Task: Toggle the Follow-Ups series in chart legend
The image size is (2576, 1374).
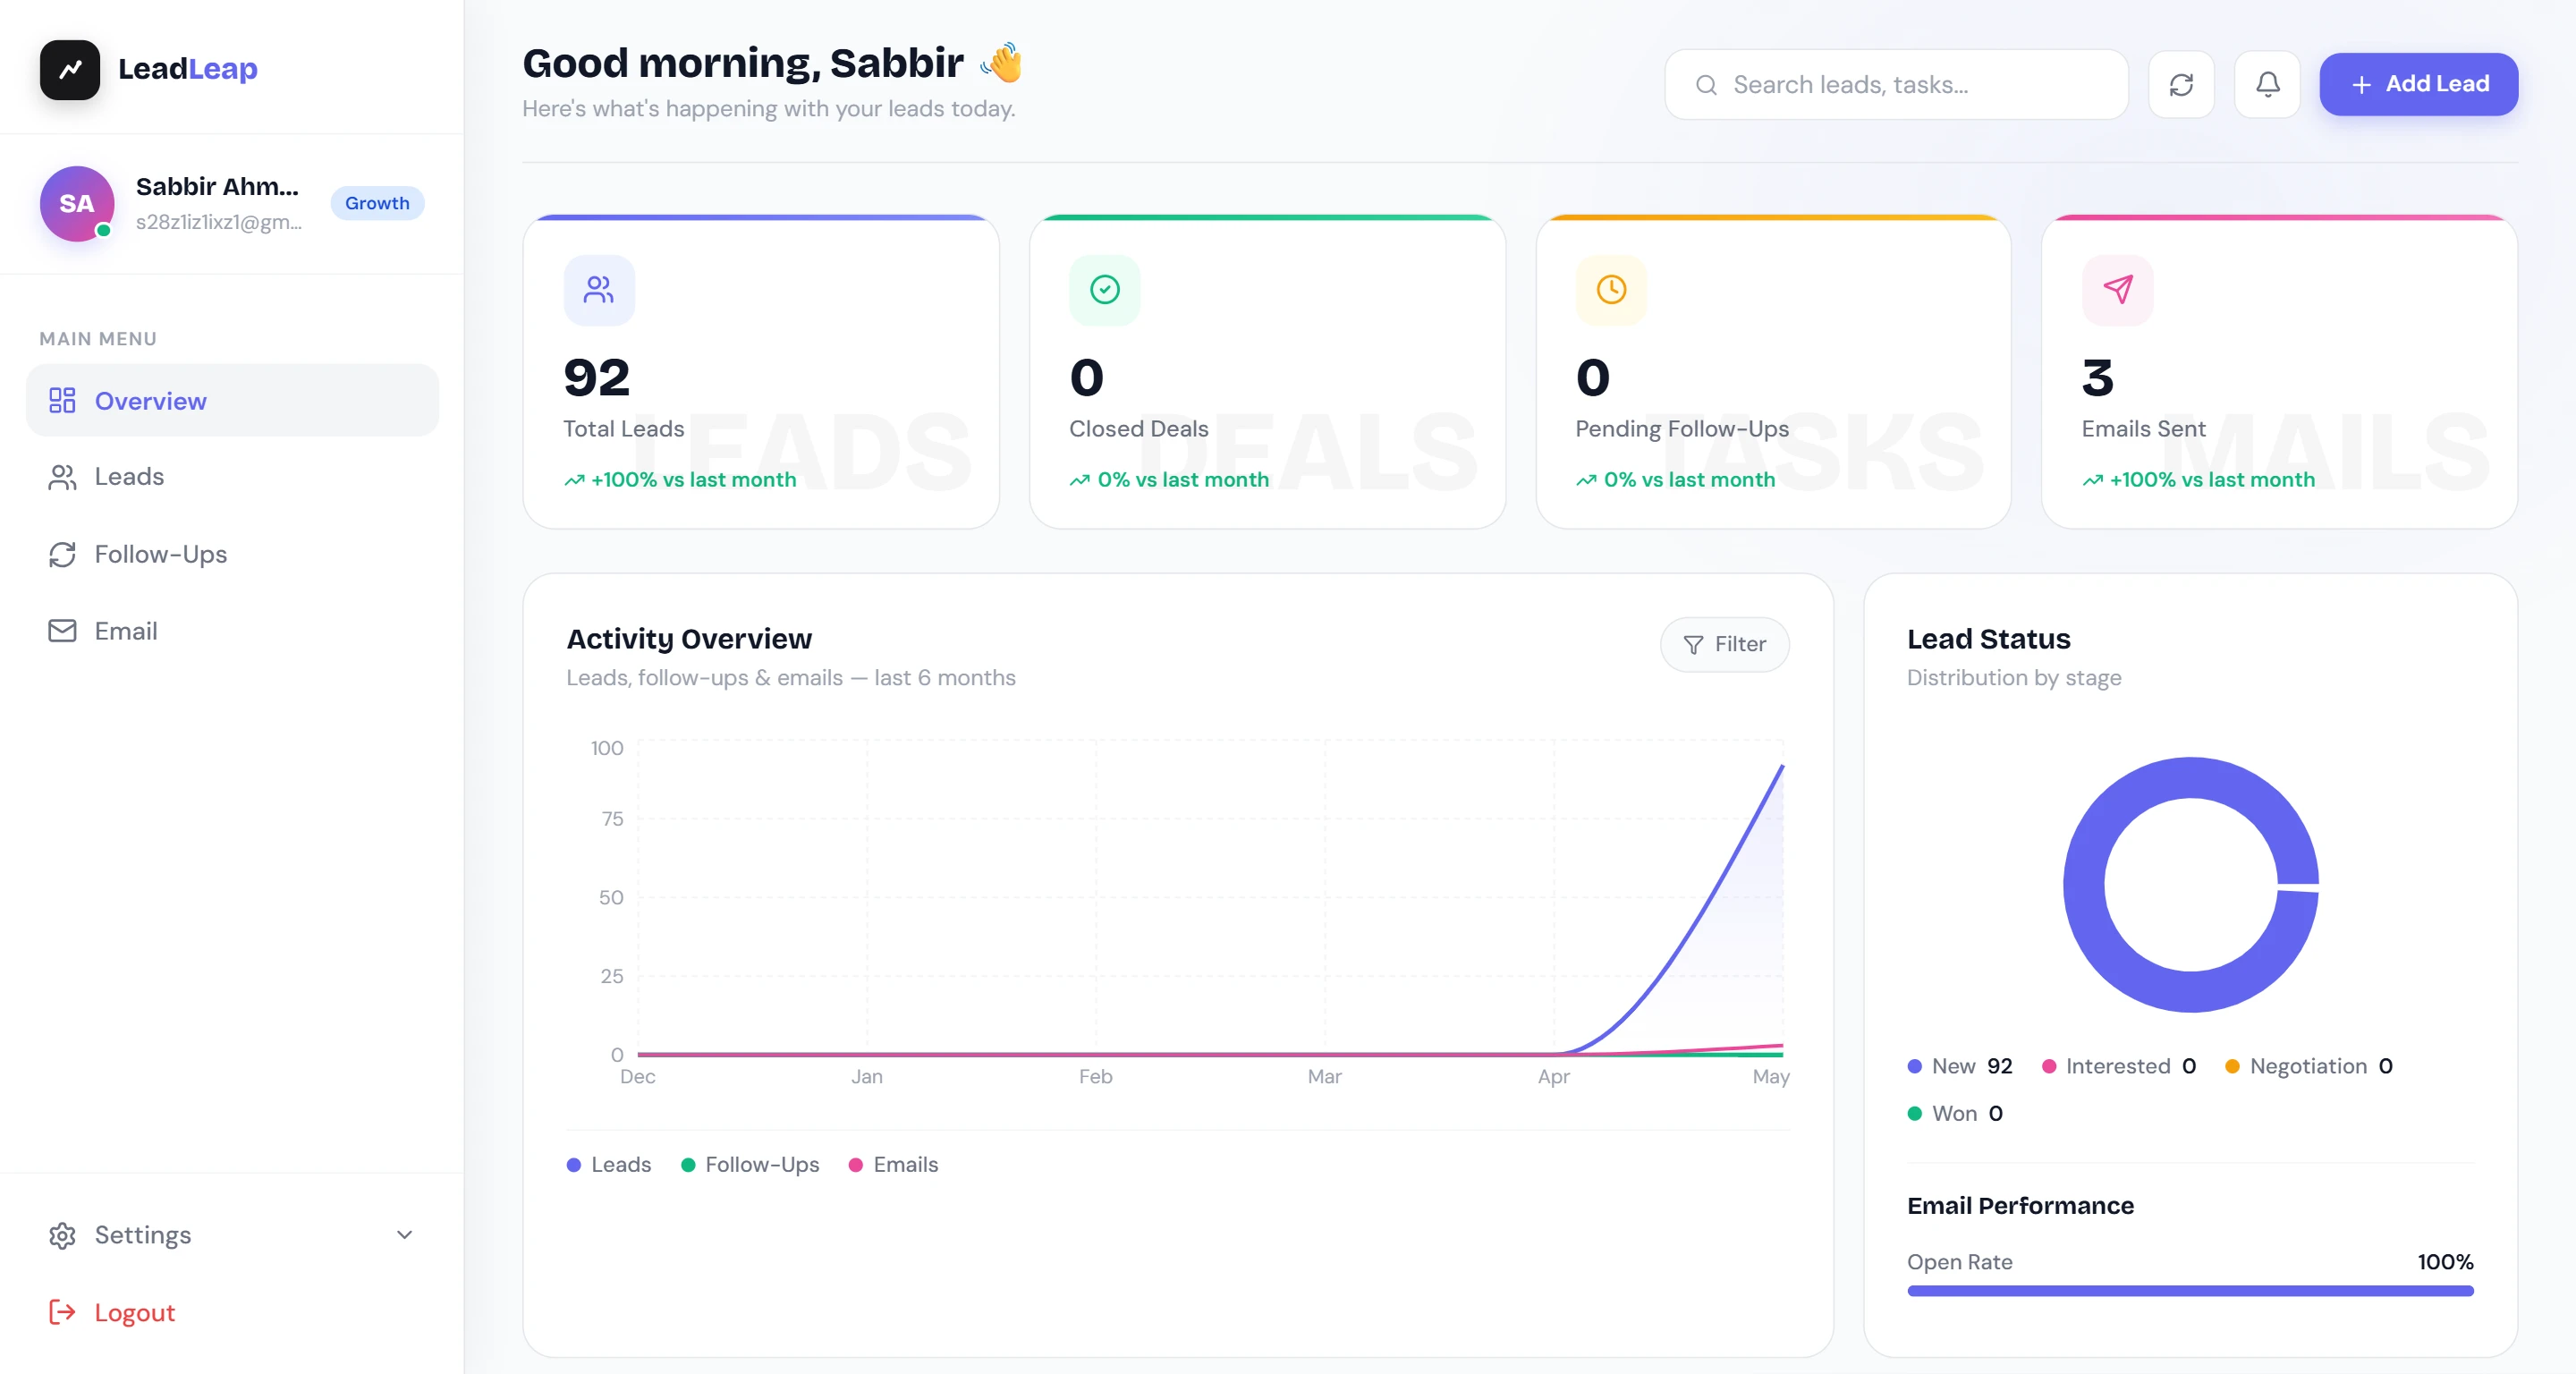Action: tap(750, 1165)
